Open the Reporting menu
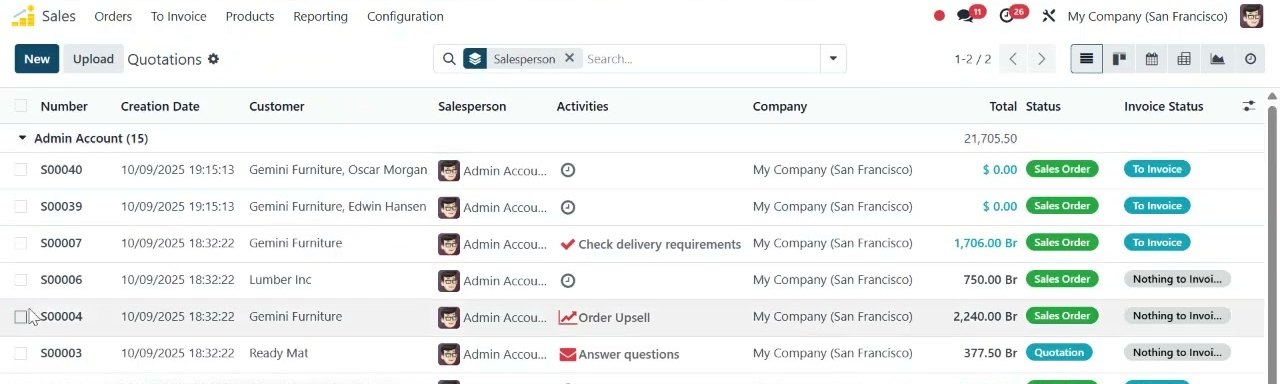 (320, 16)
